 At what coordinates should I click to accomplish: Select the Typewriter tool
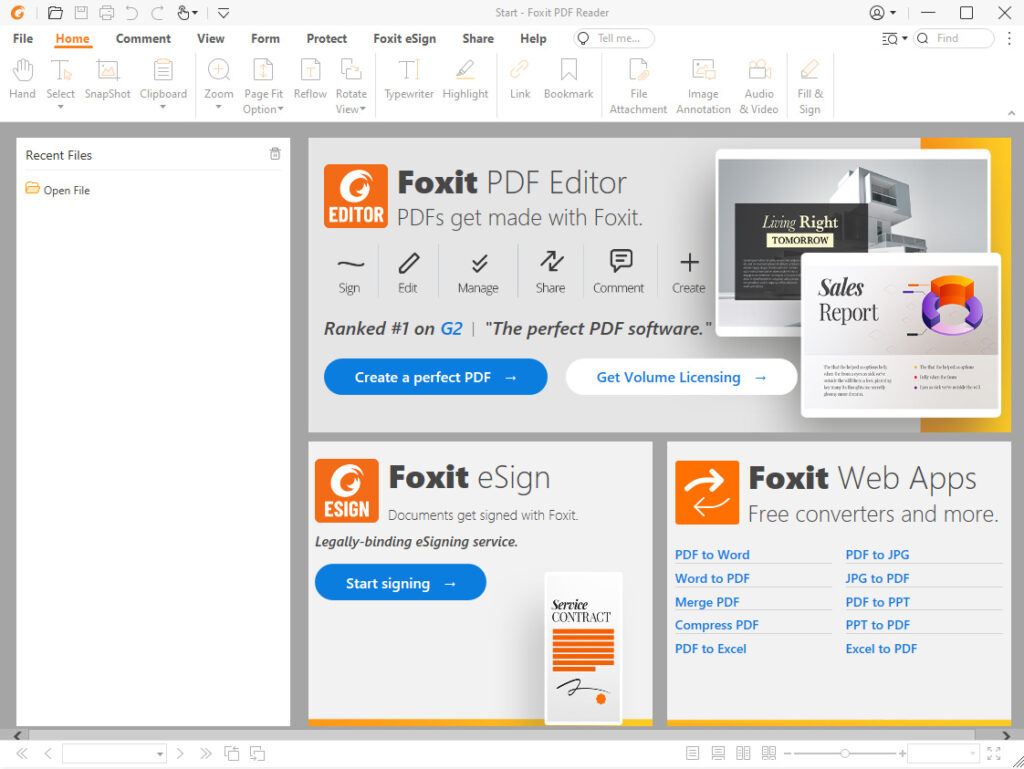coord(409,79)
